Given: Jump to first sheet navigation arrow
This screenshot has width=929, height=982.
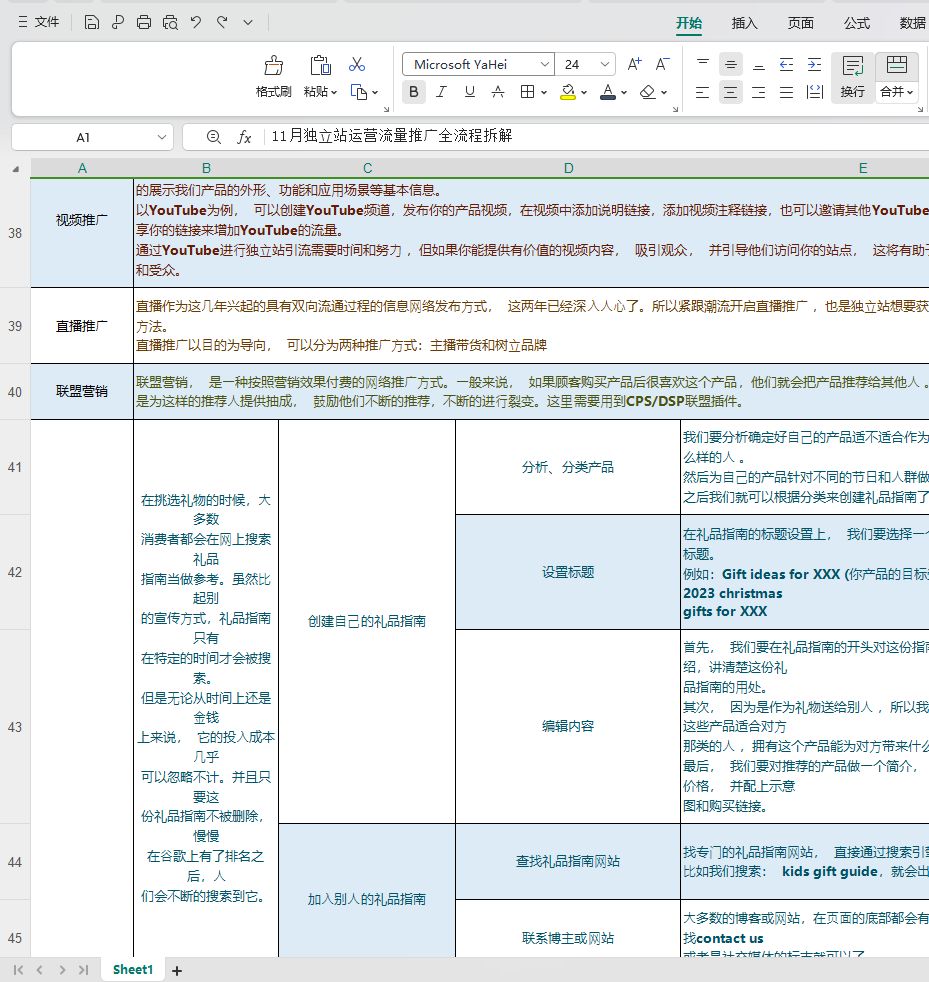Looking at the screenshot, I should pos(18,969).
